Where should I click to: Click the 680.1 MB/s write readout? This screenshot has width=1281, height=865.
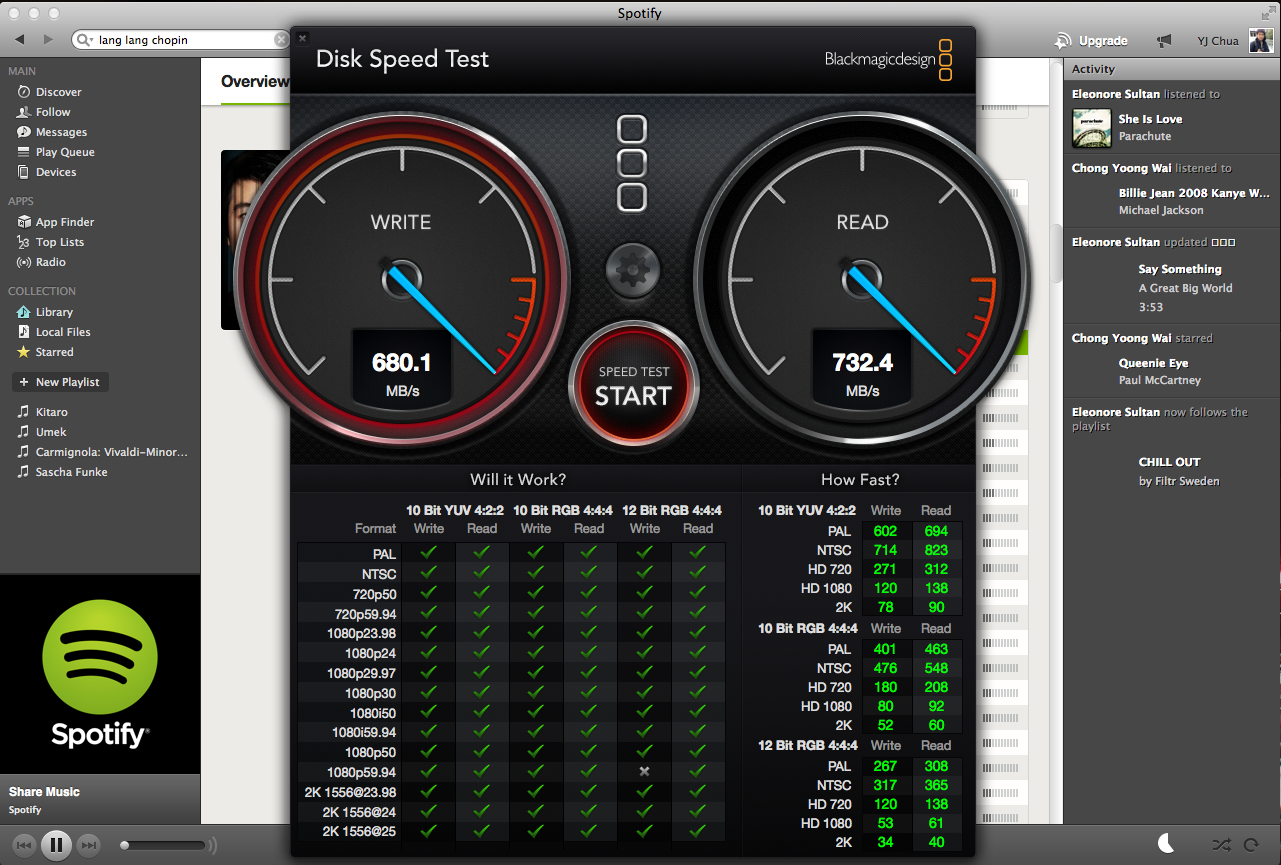point(401,372)
